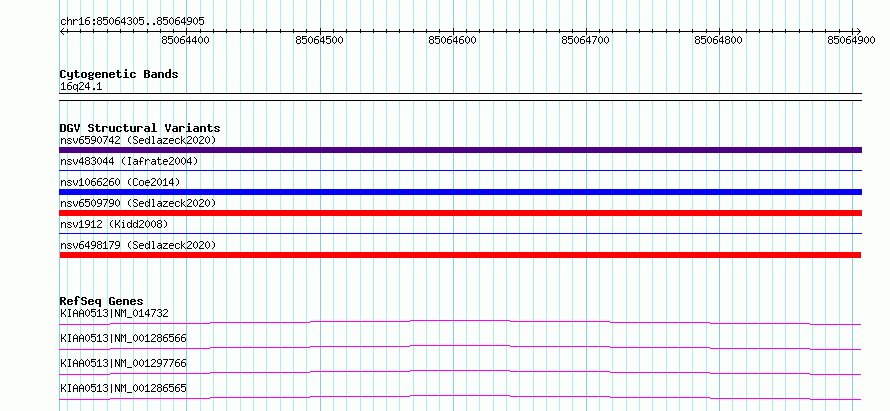Click the nsv1066260 (Coe2014) variant label
Screen dimensions: 890x411
tap(120, 182)
